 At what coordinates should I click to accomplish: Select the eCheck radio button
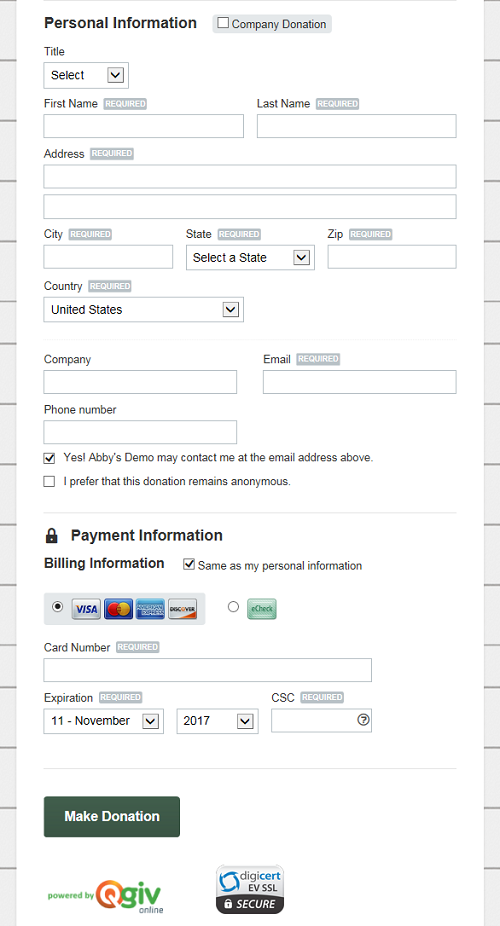pyautogui.click(x=233, y=607)
